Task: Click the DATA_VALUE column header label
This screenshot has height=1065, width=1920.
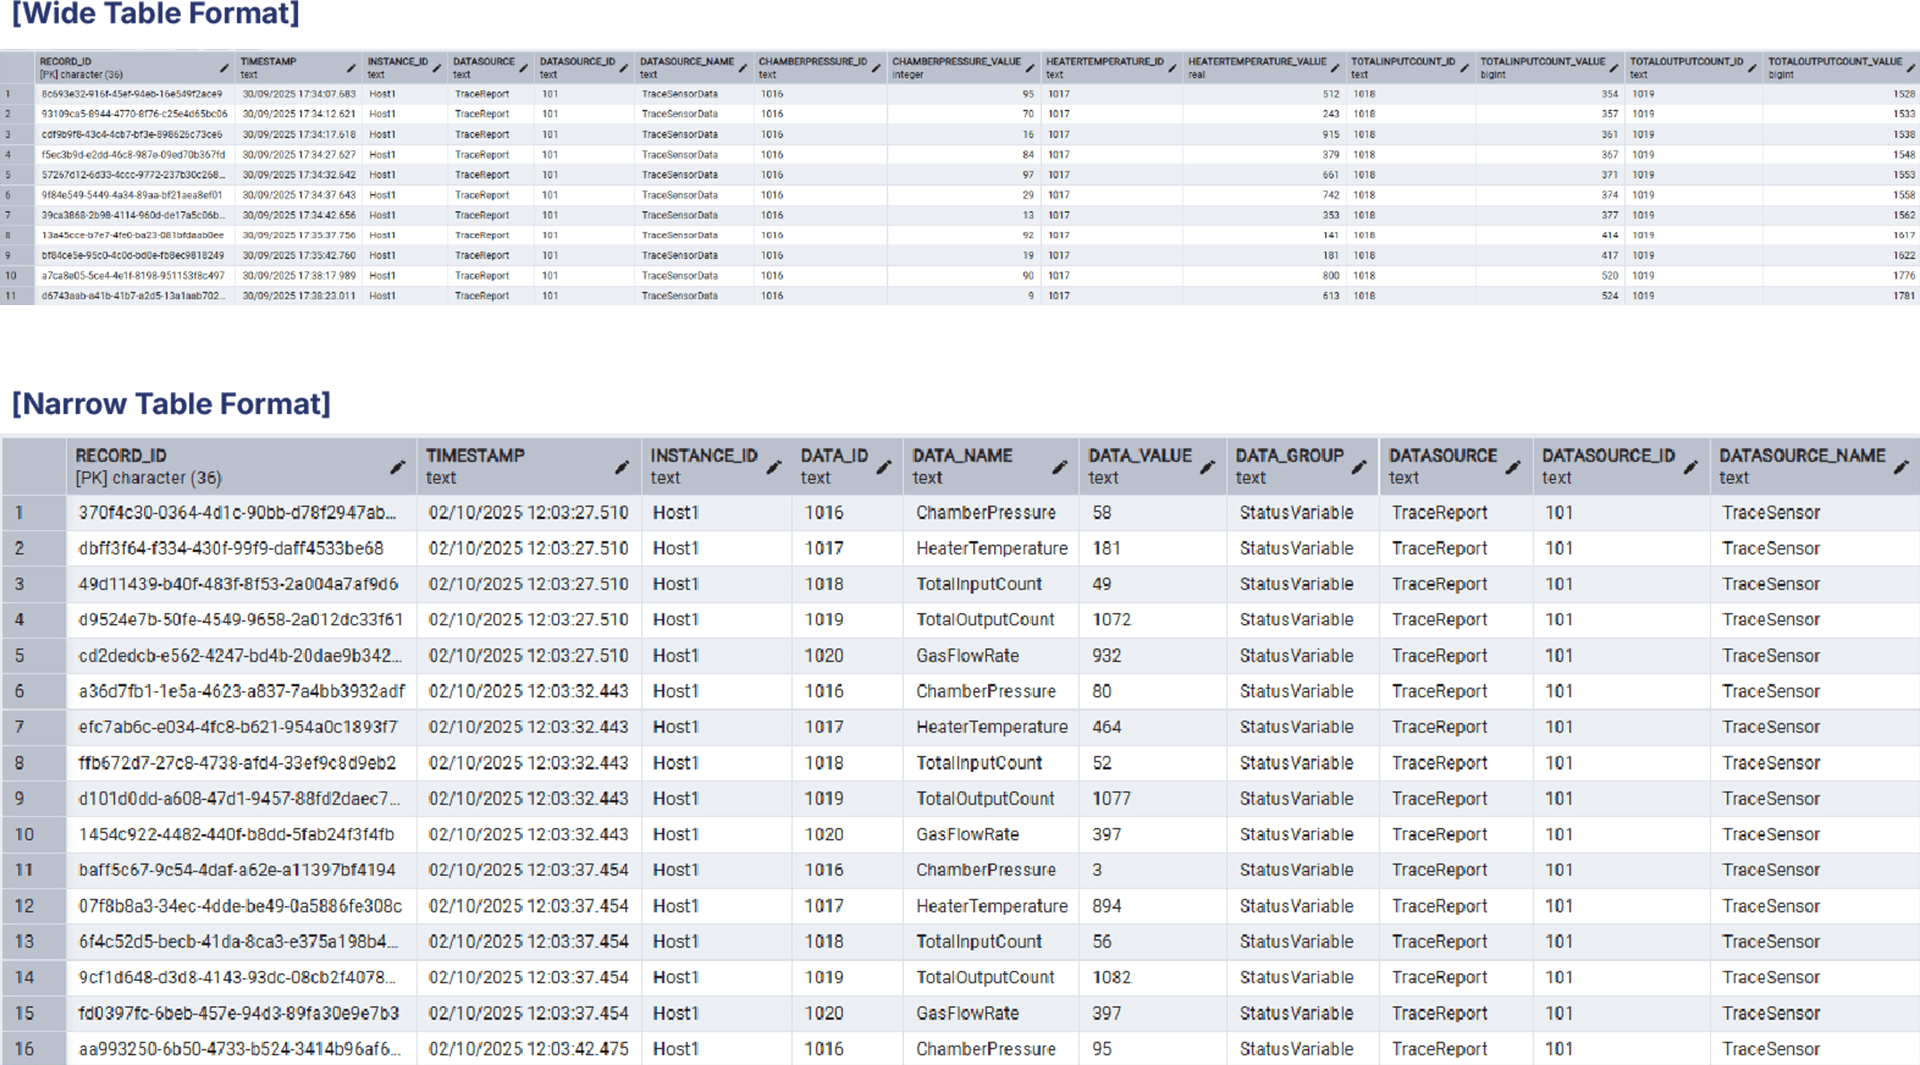Action: [x=1139, y=456]
